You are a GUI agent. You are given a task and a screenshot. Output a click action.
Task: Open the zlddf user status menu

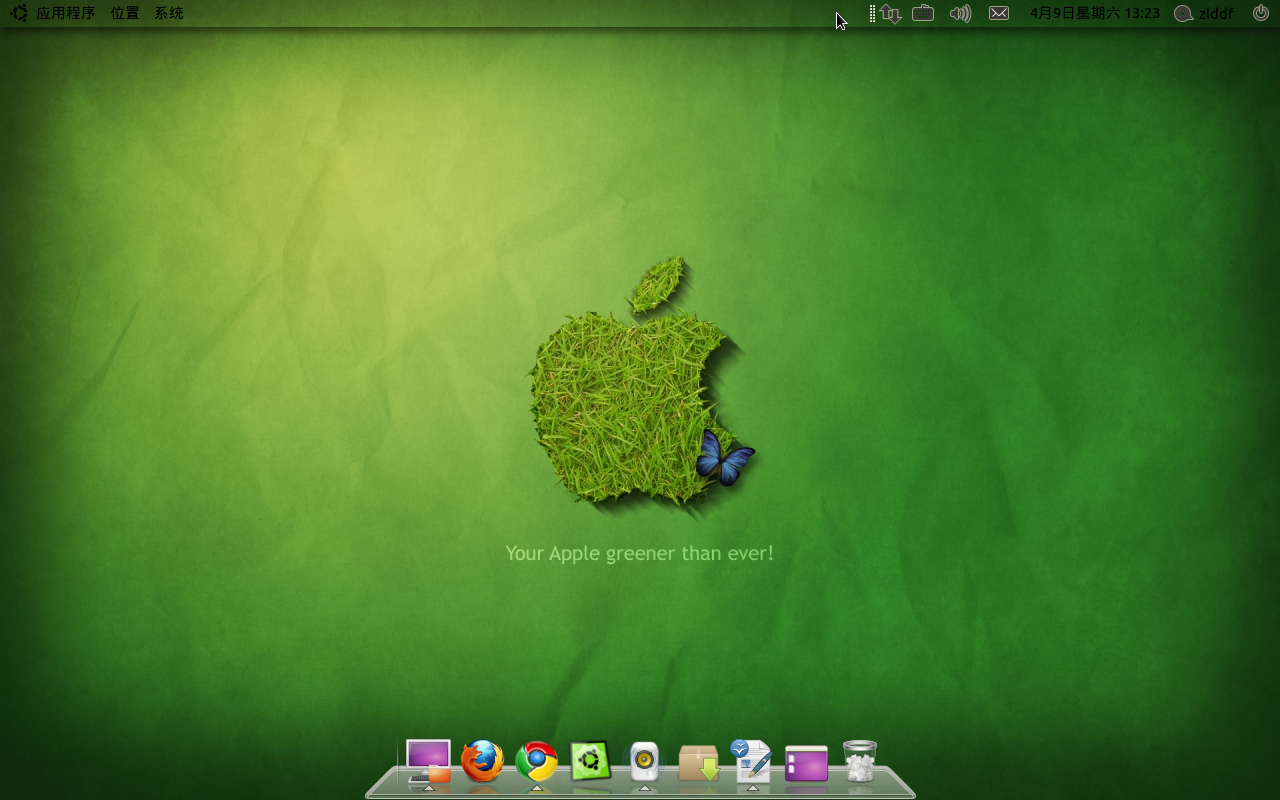1204,13
